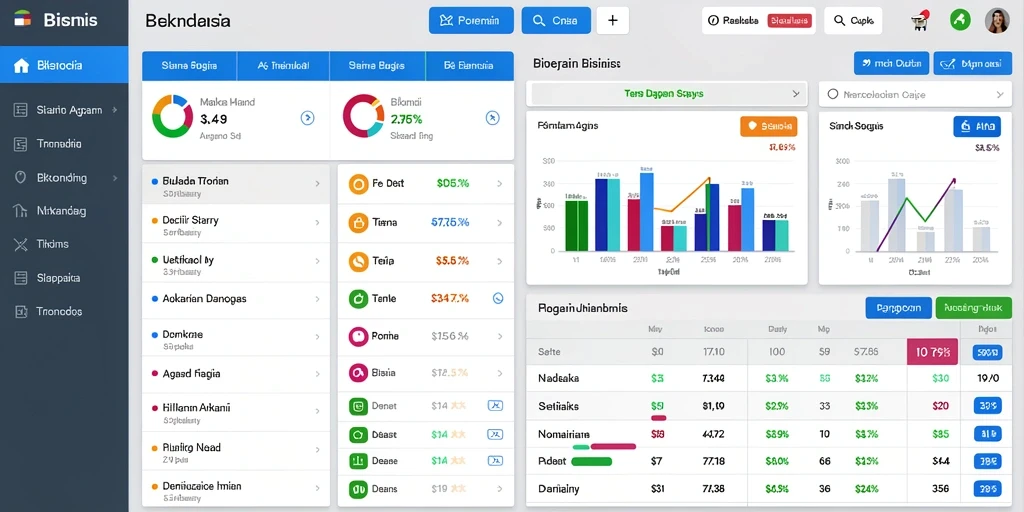Screen dimensions: 1024x512
Task: Click the green Nooding Hiok button
Action: (968, 308)
